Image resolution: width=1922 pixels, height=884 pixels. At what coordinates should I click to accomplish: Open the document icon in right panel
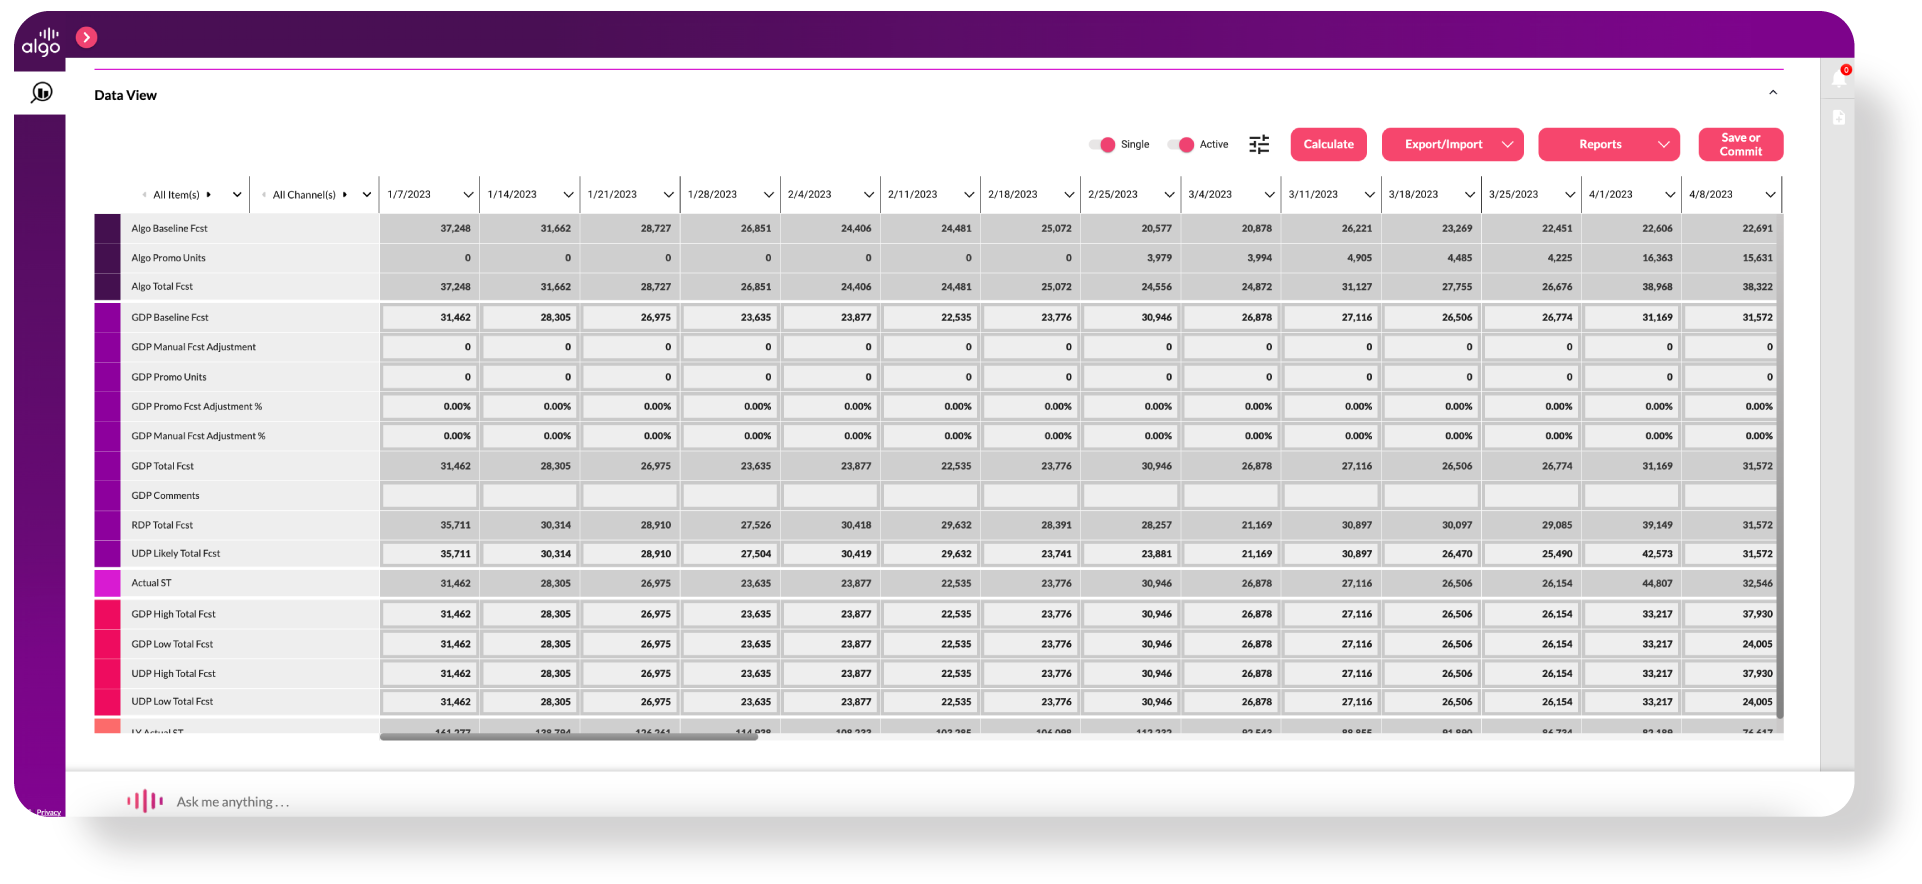[1839, 117]
